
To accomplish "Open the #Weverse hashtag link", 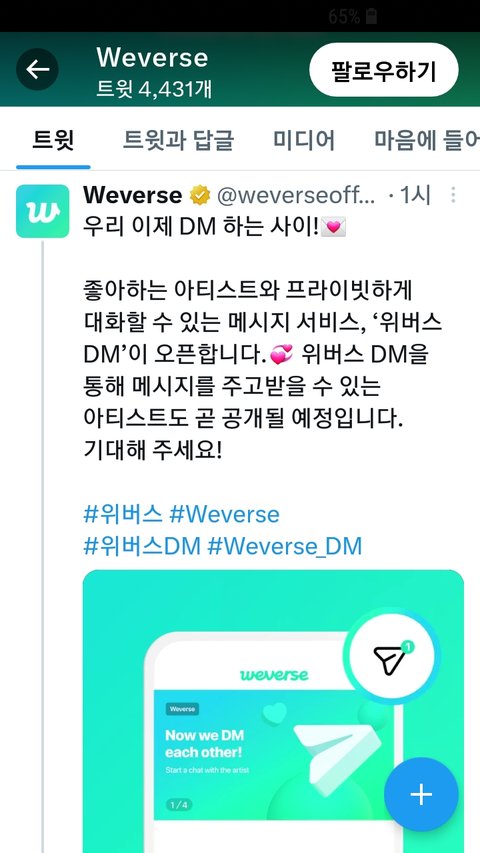I will tap(224, 514).
